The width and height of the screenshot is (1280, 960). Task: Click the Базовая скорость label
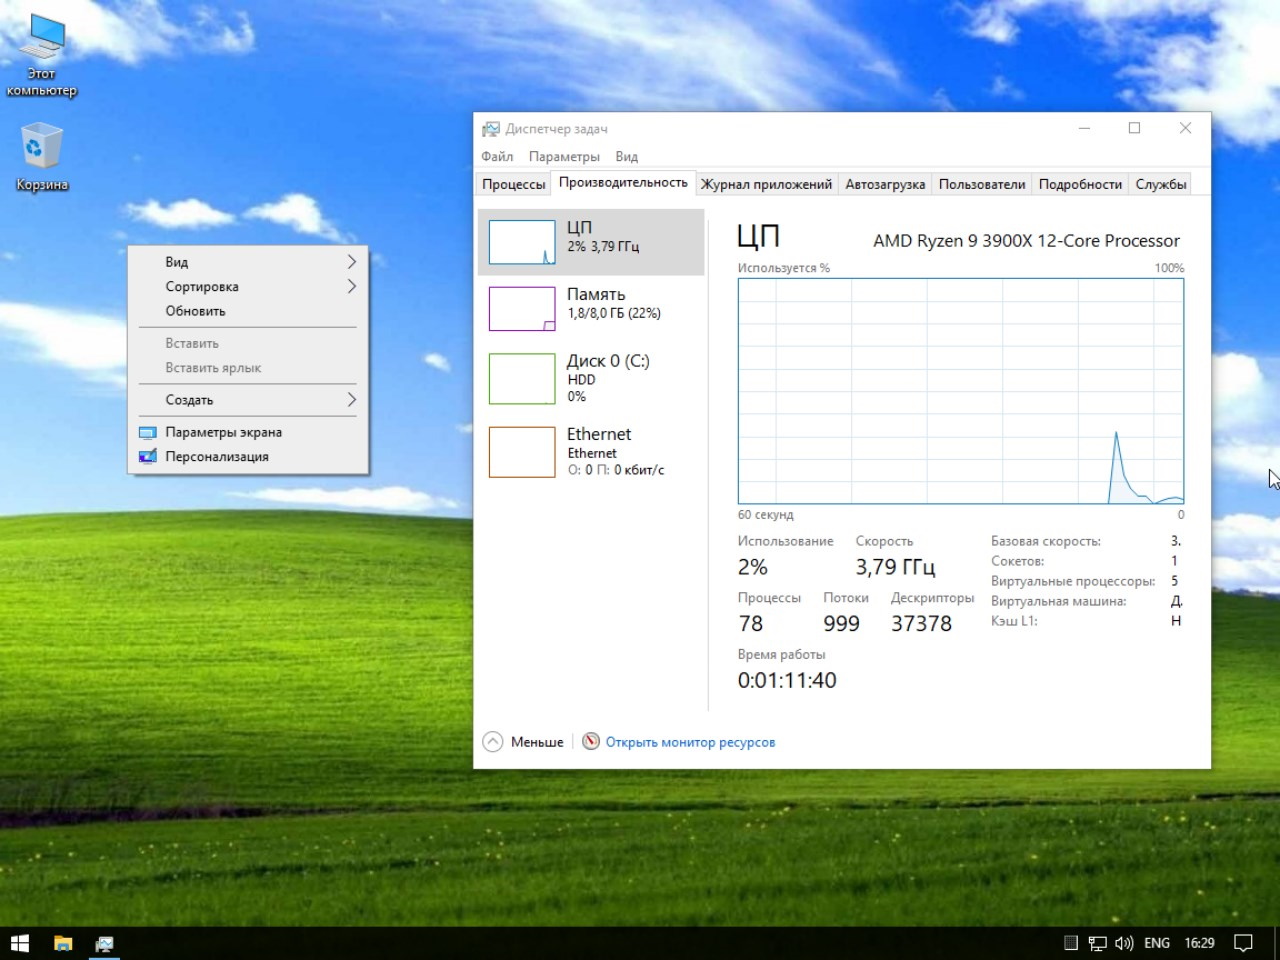(1046, 541)
